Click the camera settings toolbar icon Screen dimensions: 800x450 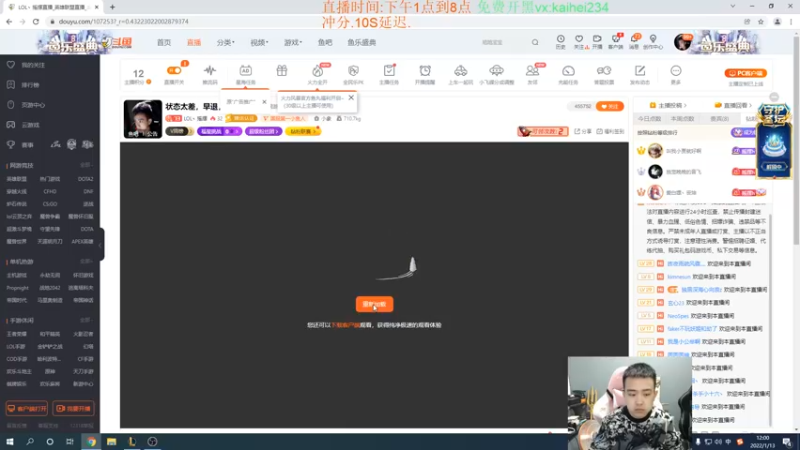[x=604, y=70]
